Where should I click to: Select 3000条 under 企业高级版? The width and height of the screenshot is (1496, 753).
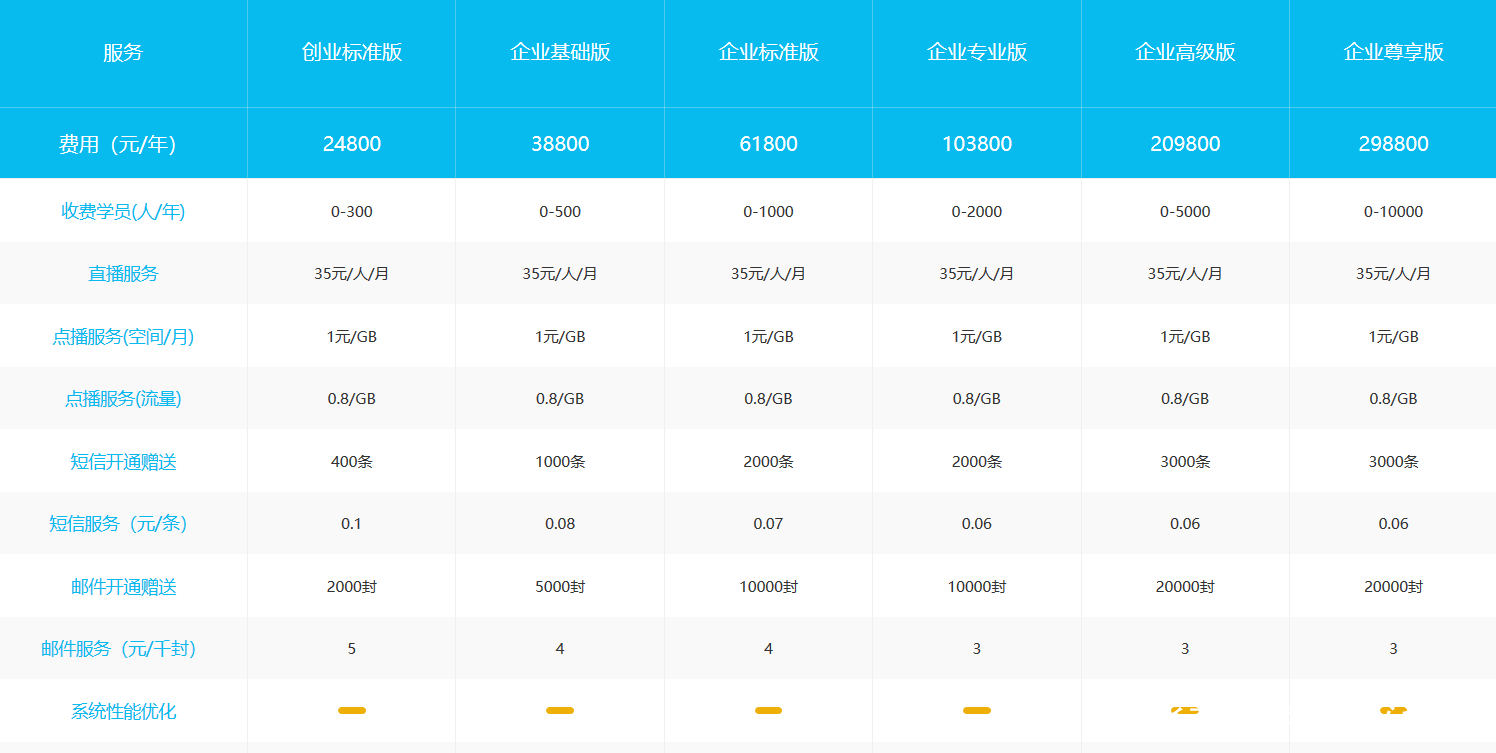tap(1185, 462)
